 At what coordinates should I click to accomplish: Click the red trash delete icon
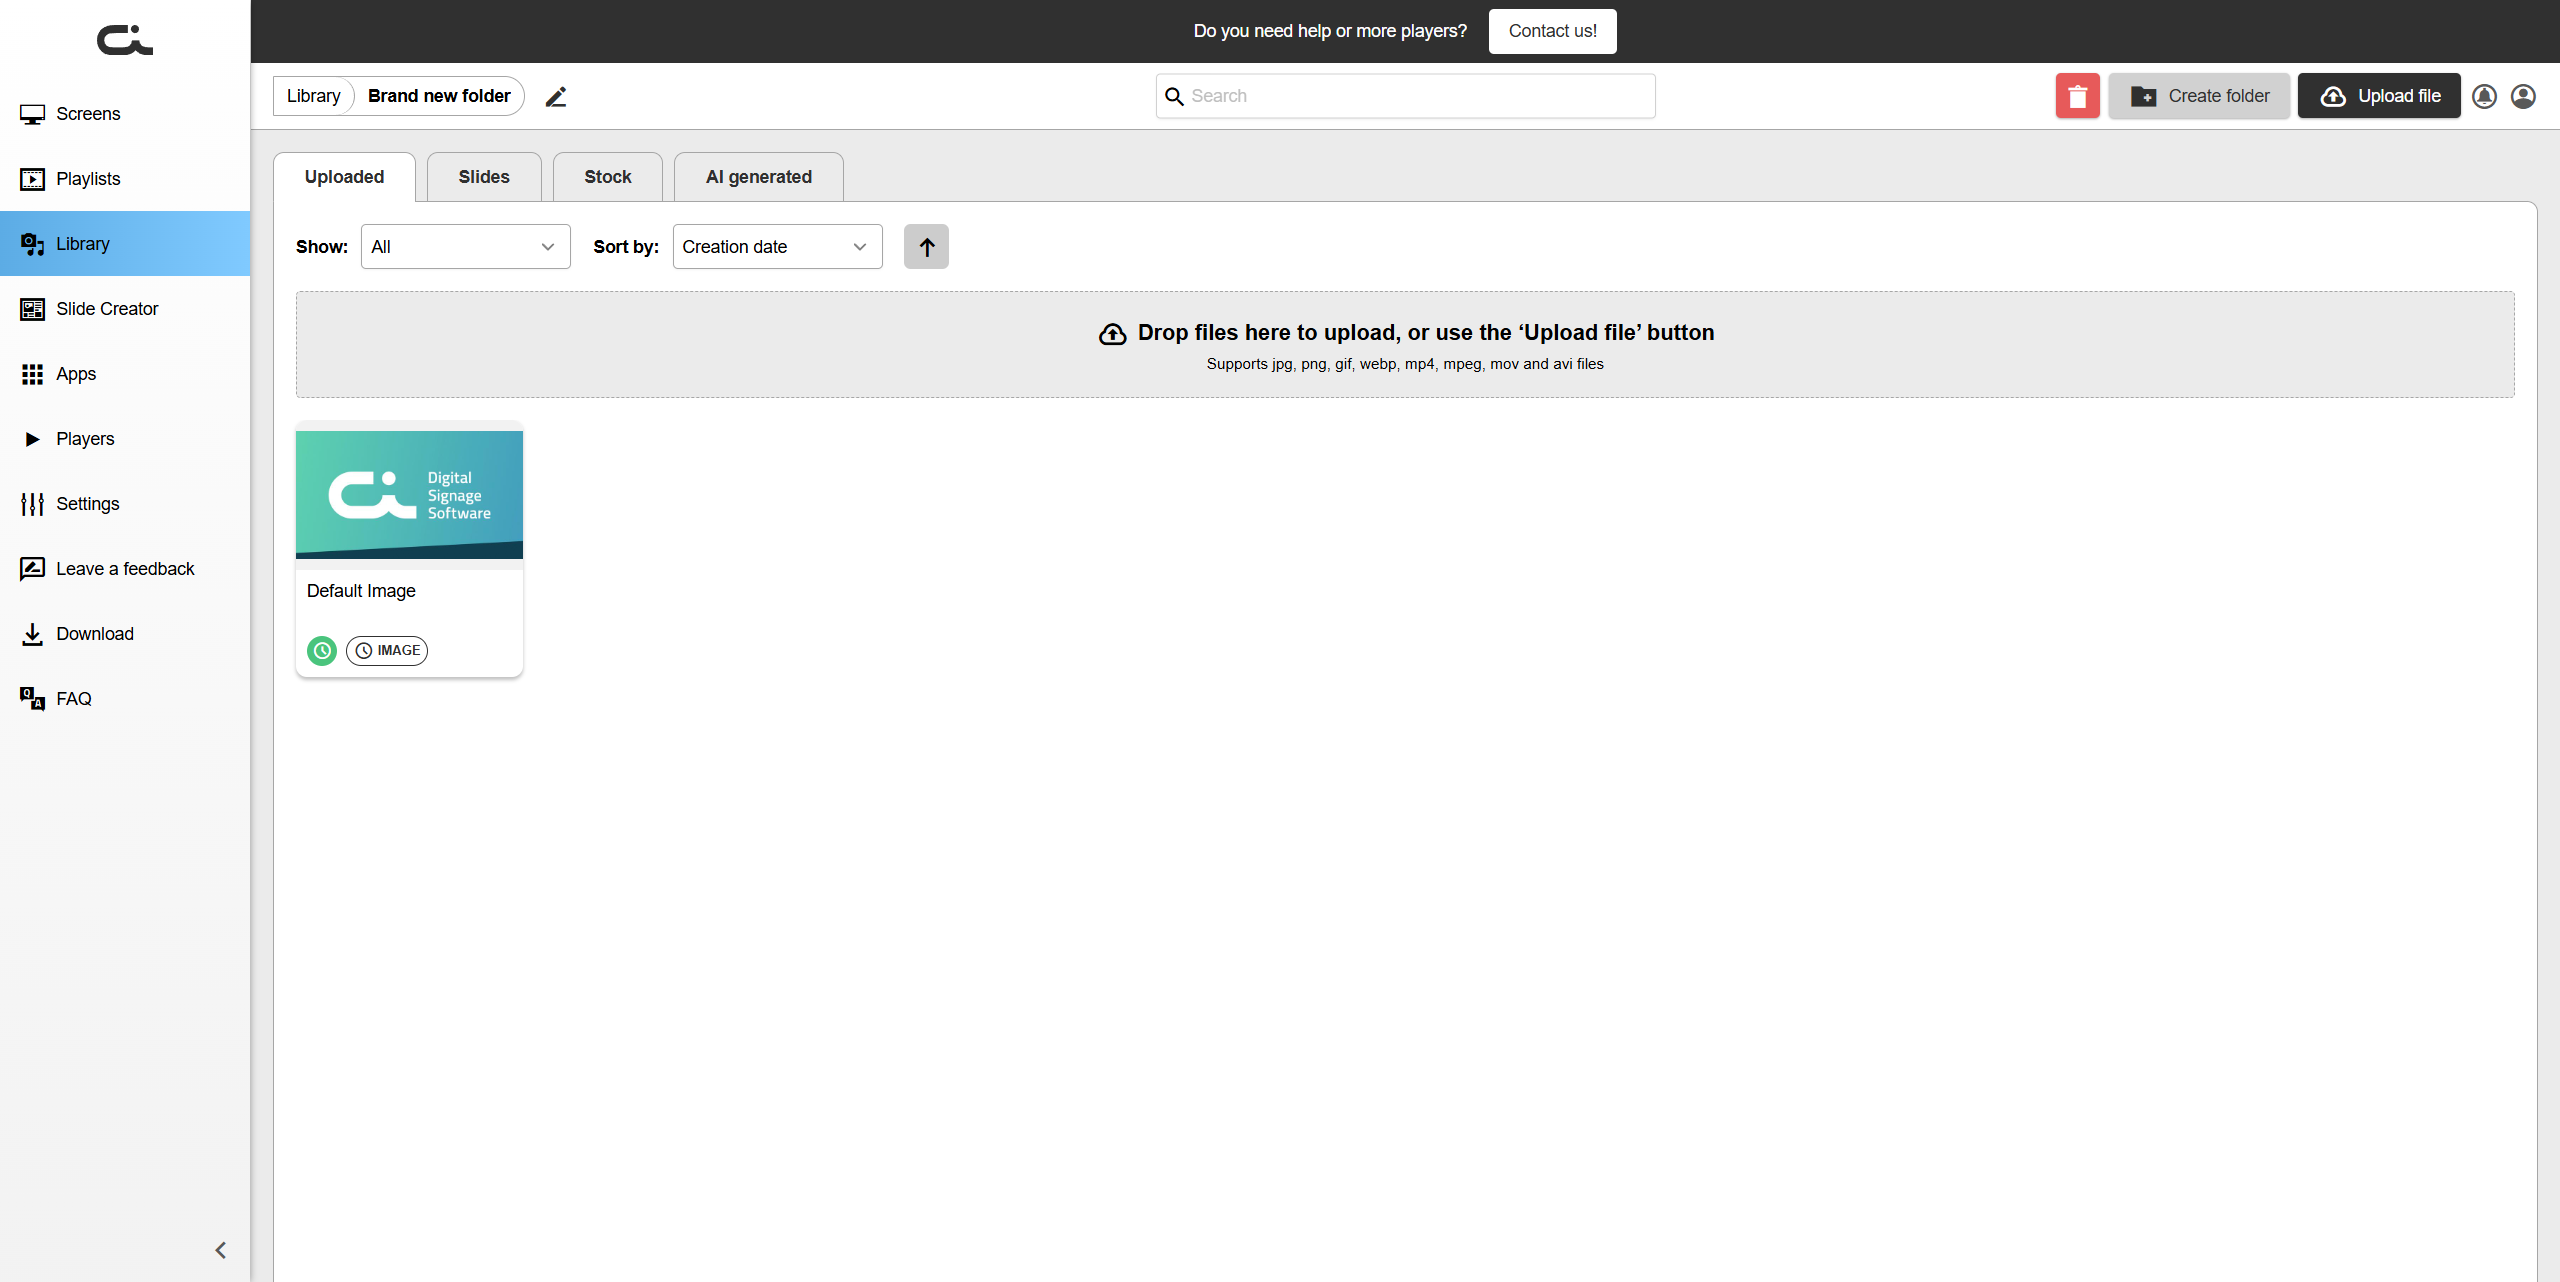tap(2077, 96)
